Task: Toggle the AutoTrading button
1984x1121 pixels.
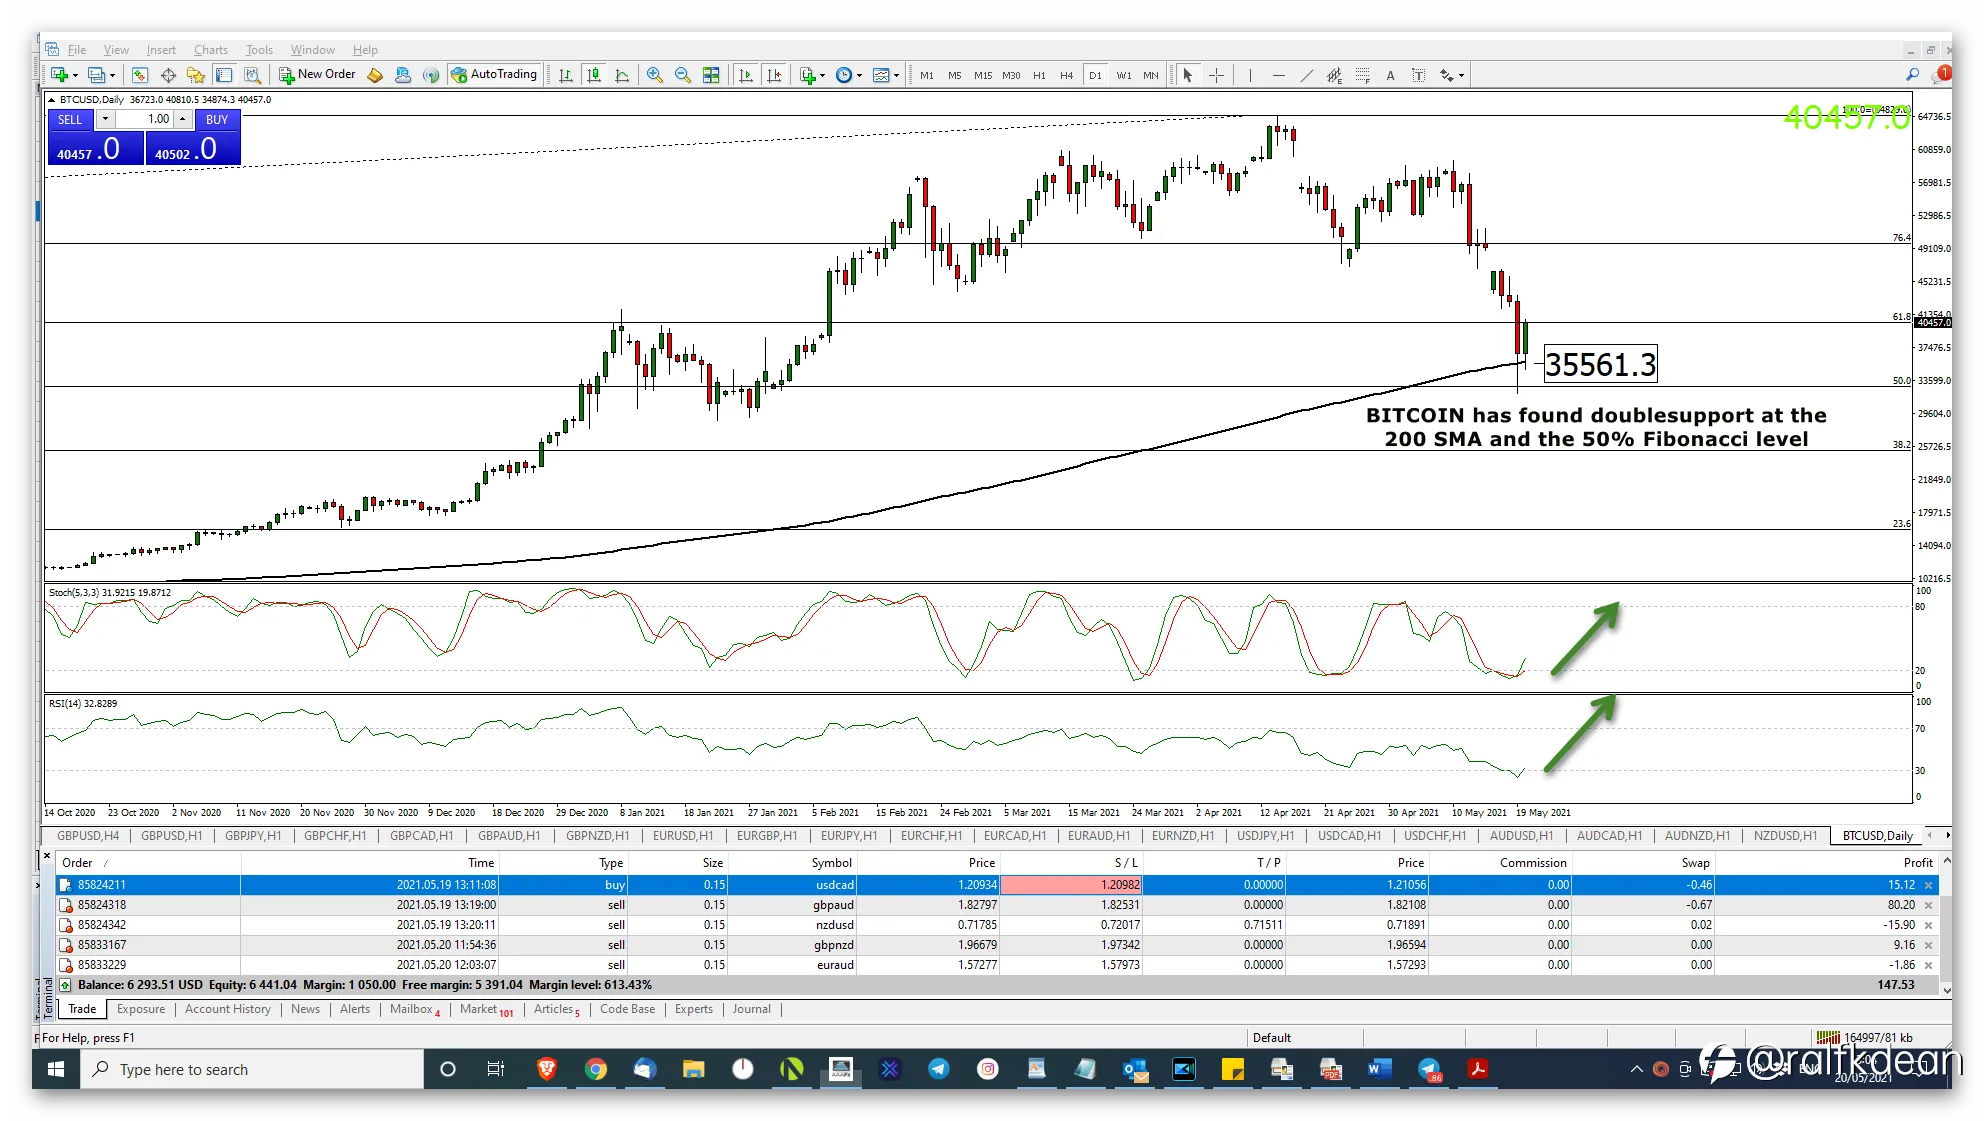Action: coord(495,74)
